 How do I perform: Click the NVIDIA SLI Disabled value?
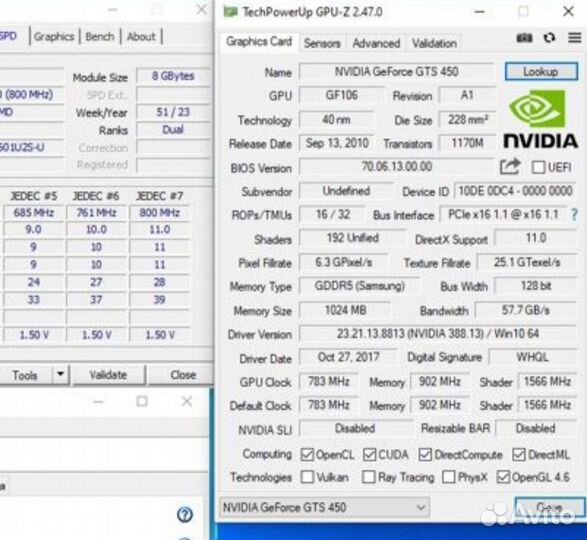pyautogui.click(x=355, y=428)
